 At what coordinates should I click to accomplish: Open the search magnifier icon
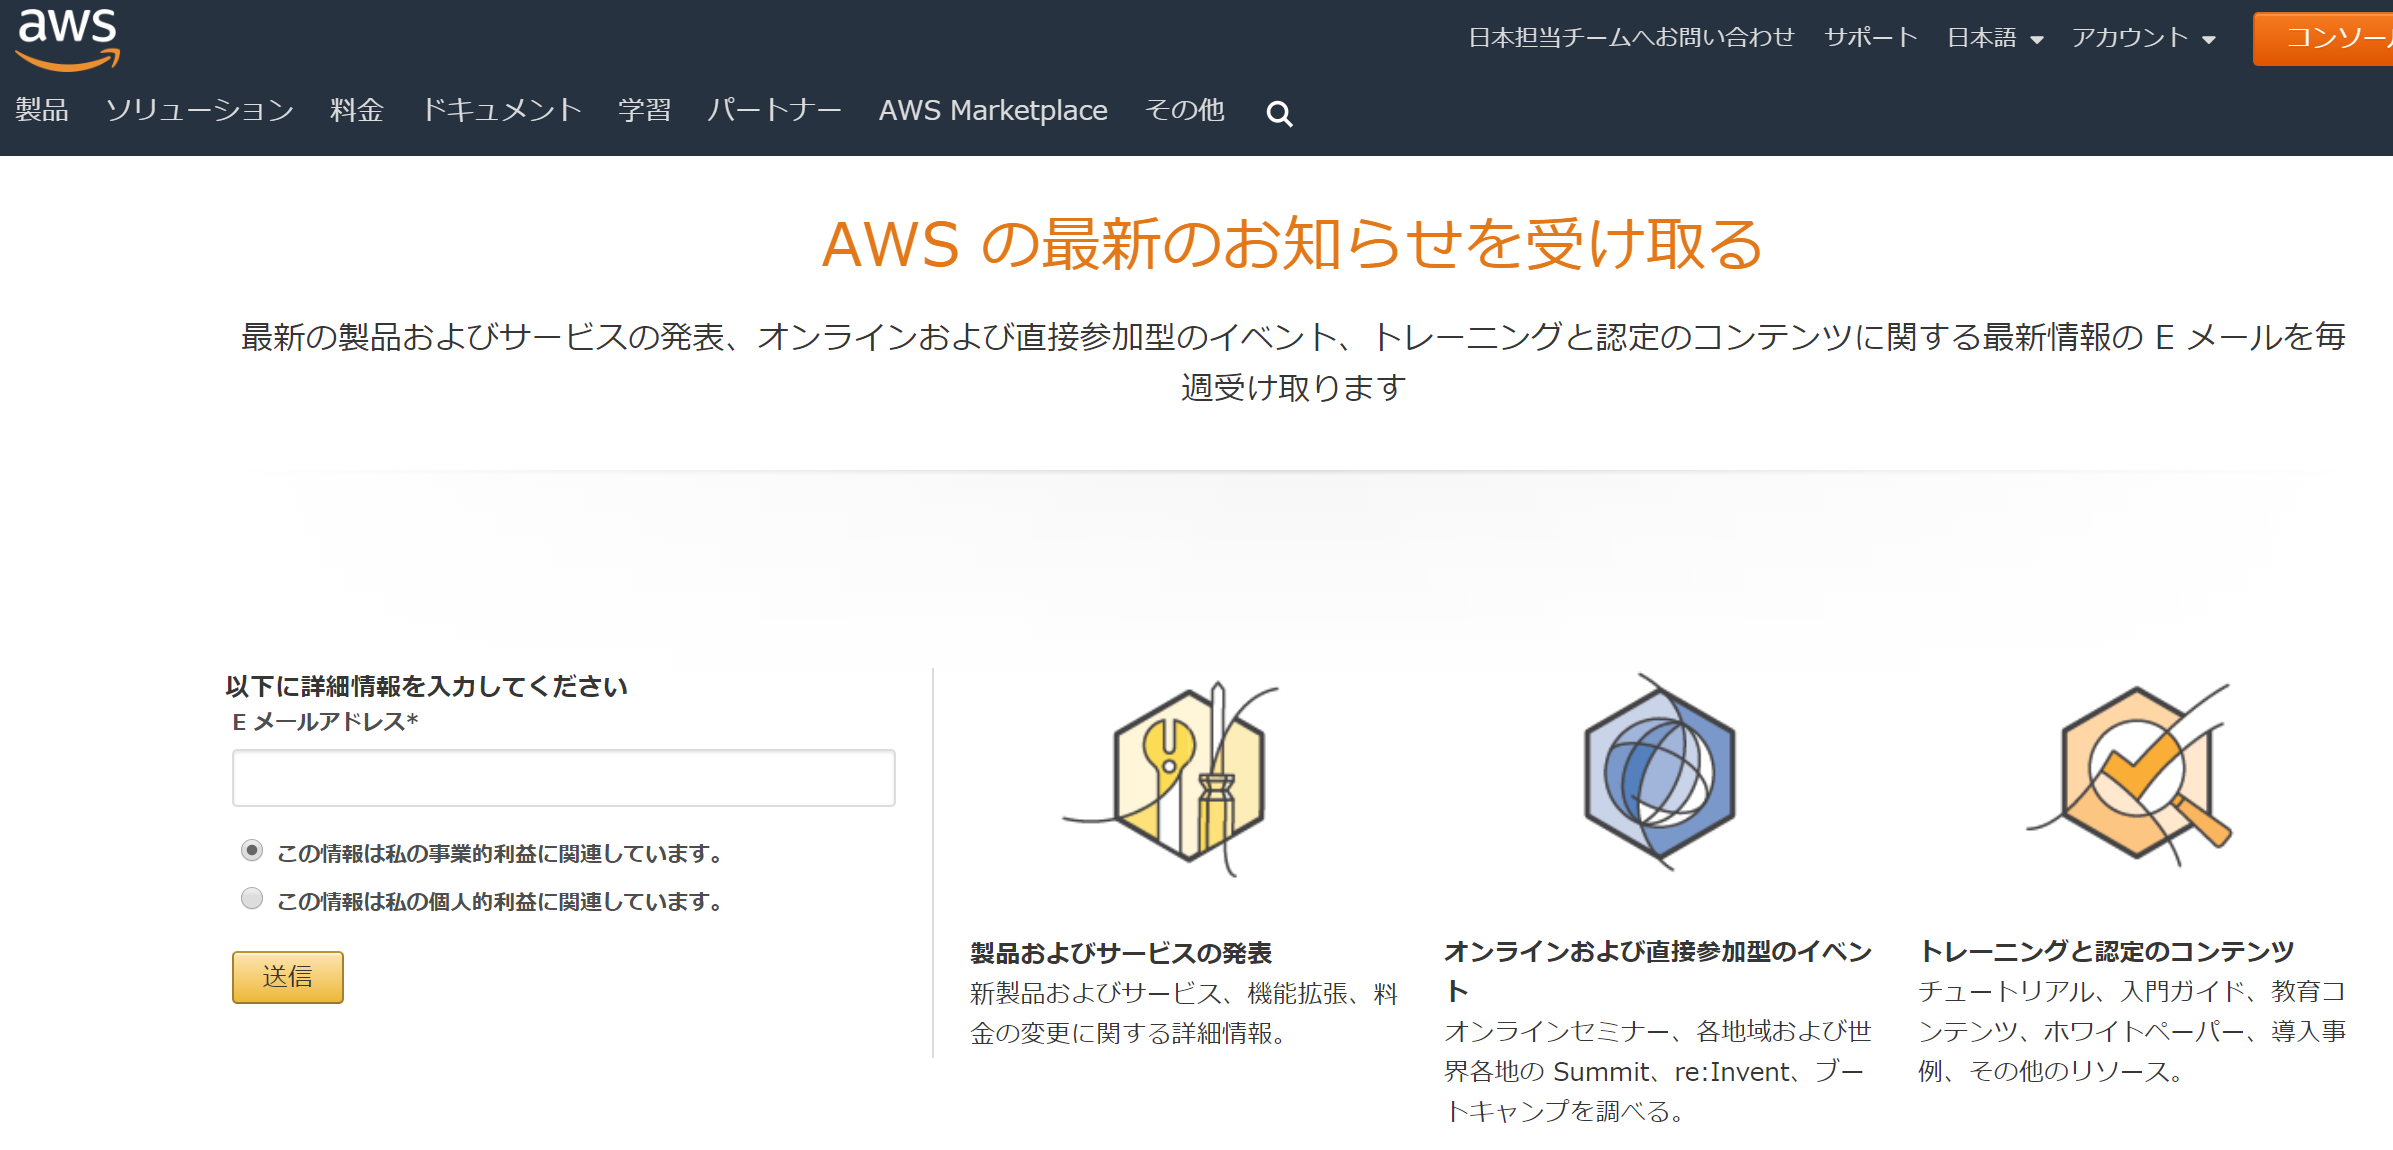click(1279, 114)
